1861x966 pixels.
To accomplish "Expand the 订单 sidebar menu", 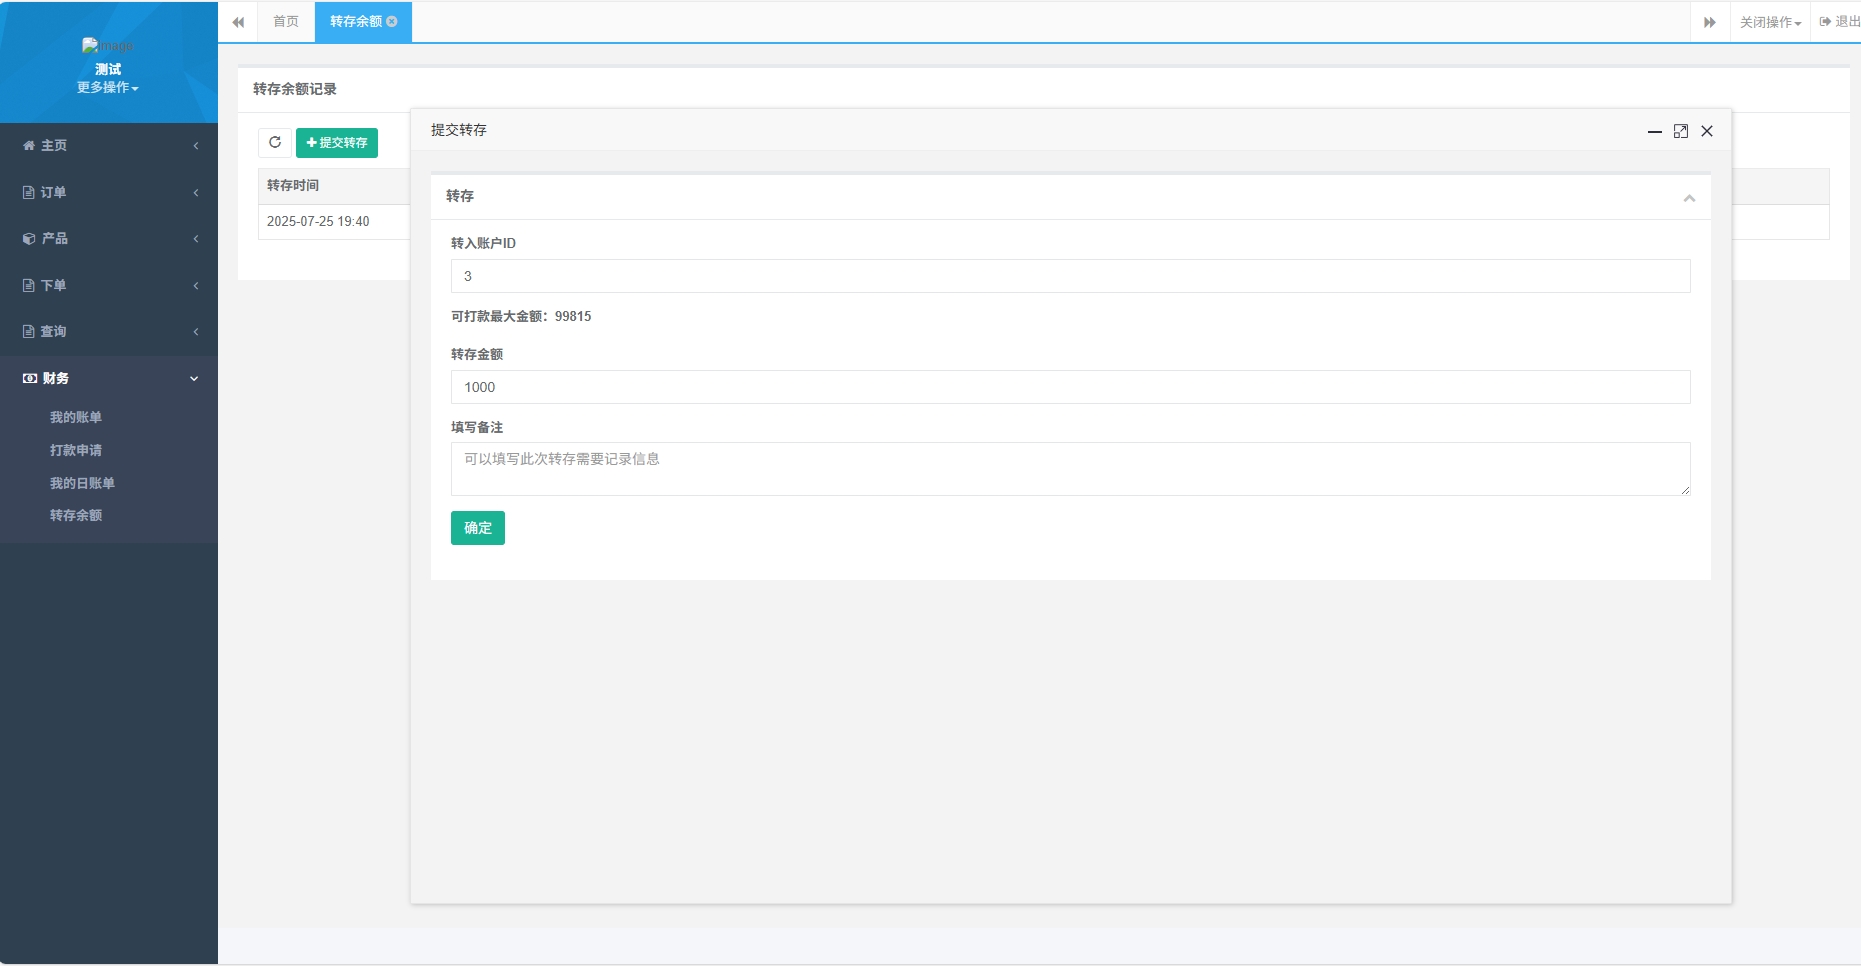I will click(x=108, y=192).
